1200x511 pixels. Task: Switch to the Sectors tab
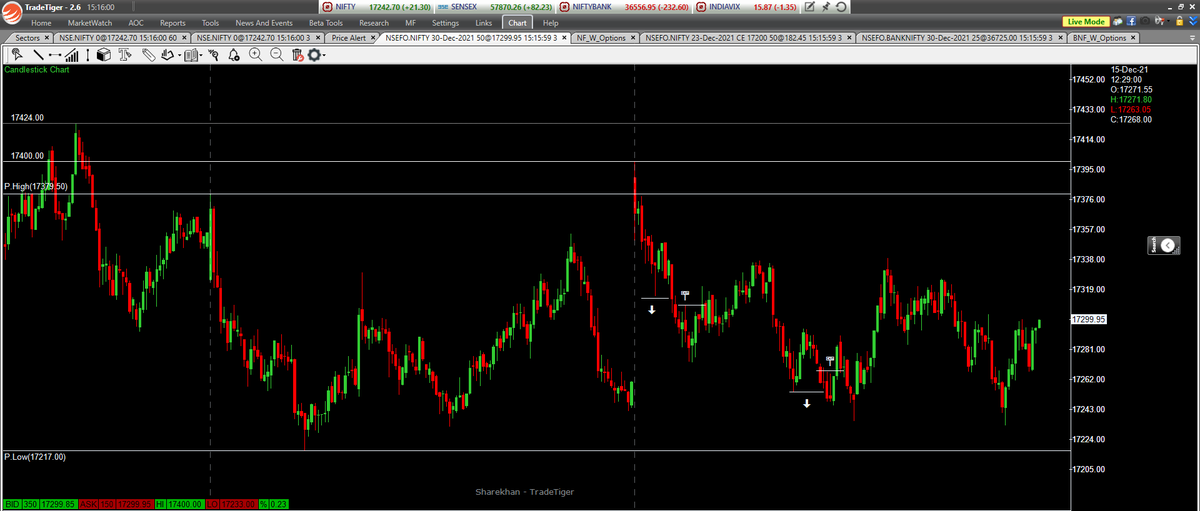pyautogui.click(x=27, y=38)
